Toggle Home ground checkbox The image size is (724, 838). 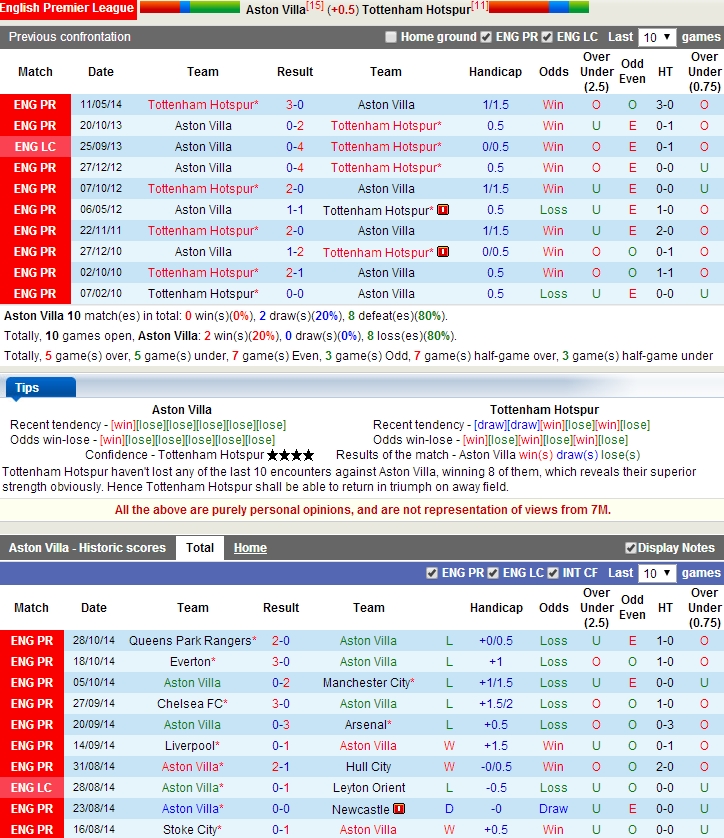(391, 37)
